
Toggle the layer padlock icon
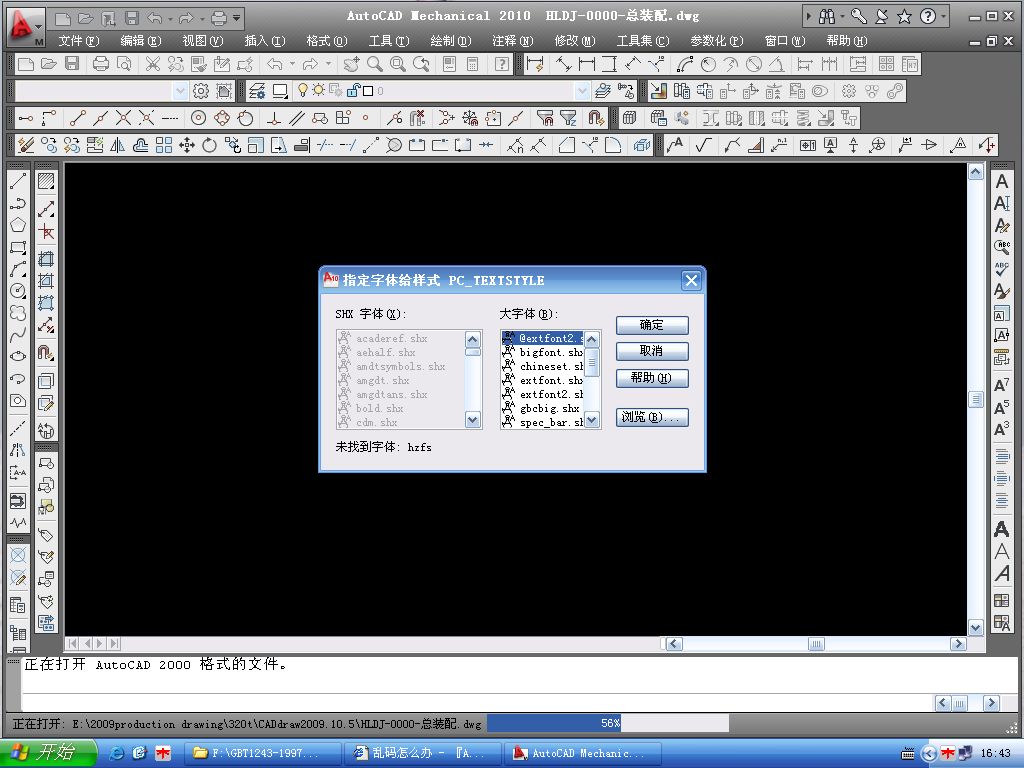coord(353,90)
